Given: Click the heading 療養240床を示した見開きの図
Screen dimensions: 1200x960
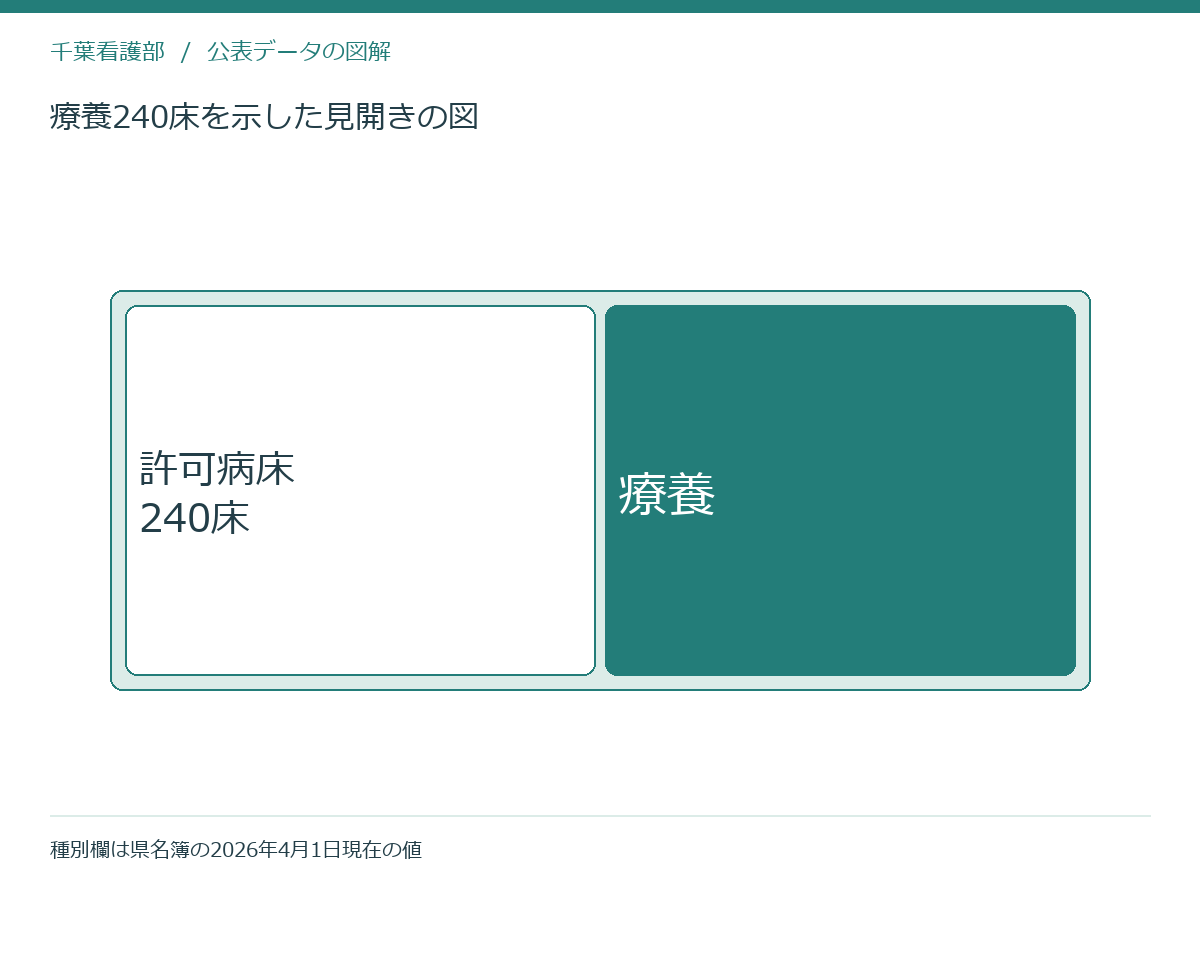Looking at the screenshot, I should click(x=264, y=117).
